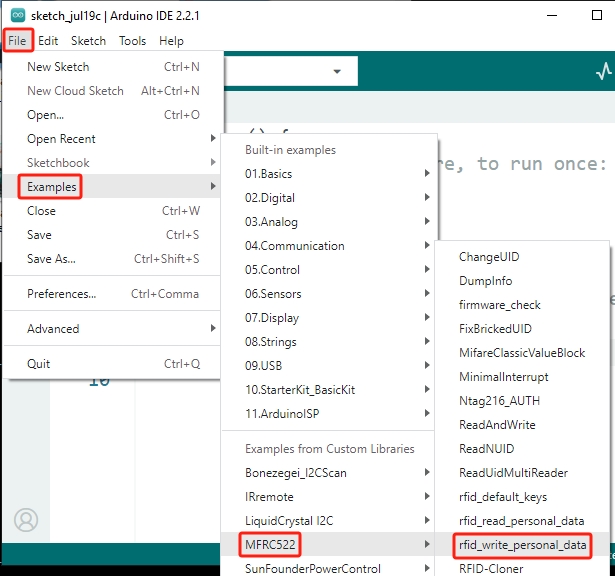The width and height of the screenshot is (615, 576).
Task: Expand IRremote library examples
Action: [x=329, y=497]
